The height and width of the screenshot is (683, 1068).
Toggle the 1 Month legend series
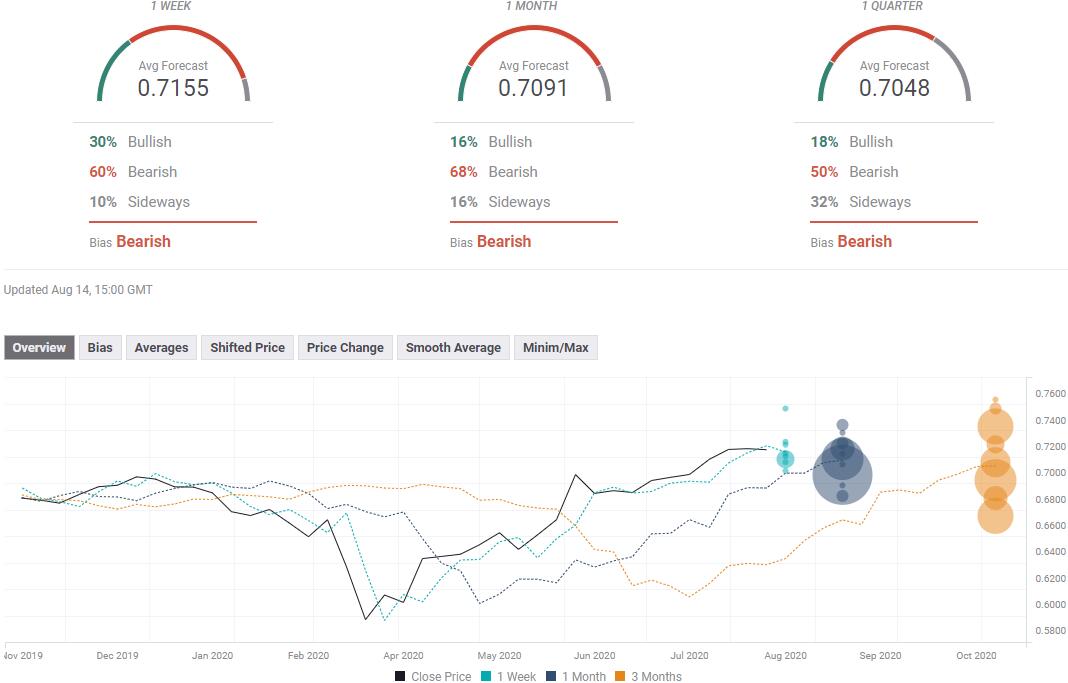point(577,676)
